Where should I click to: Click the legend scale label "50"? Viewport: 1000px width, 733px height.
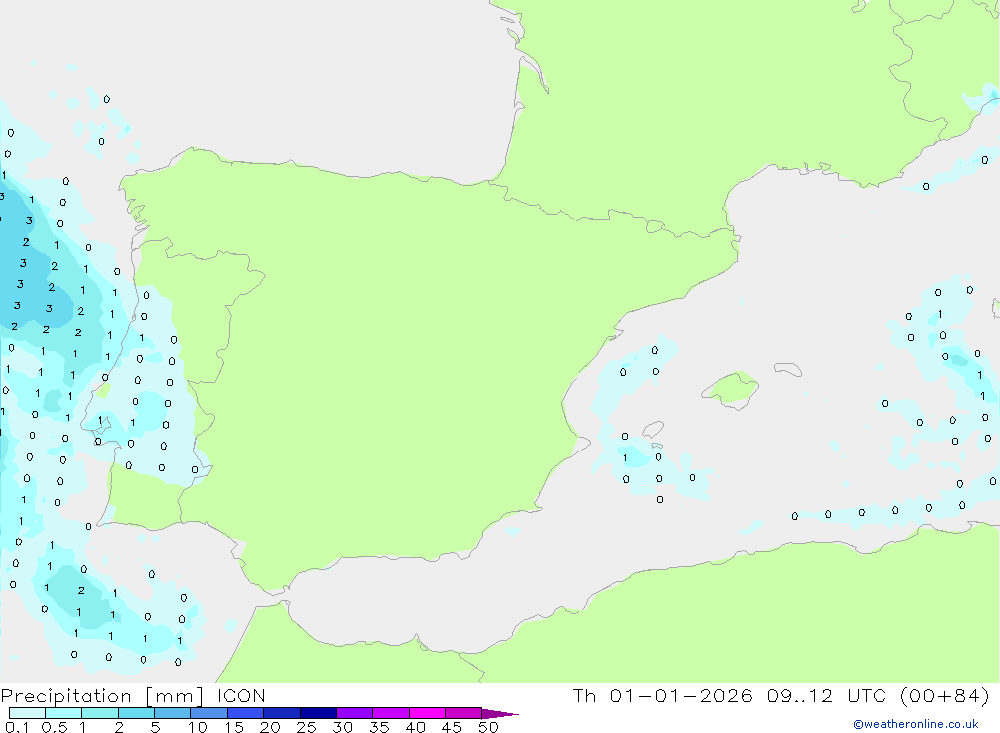pyautogui.click(x=489, y=727)
